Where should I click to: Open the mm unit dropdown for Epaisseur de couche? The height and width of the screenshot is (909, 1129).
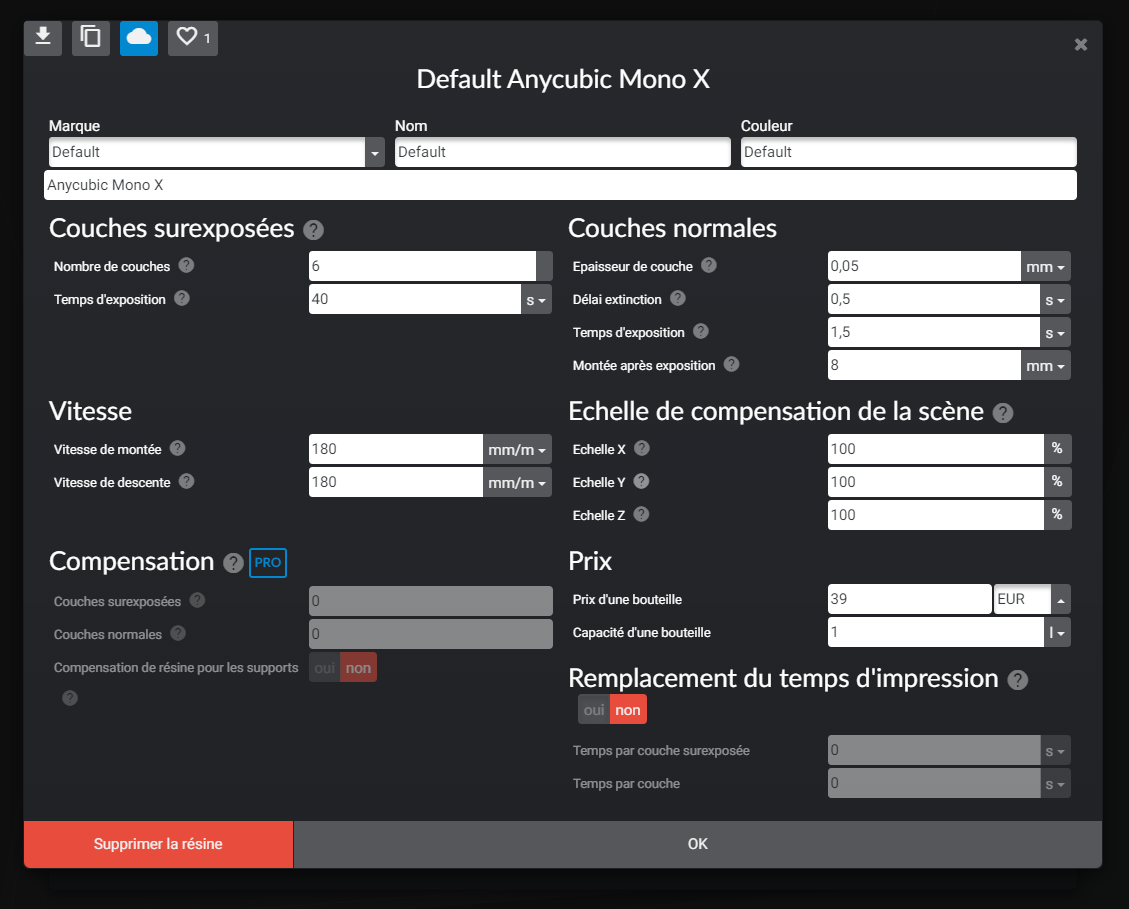point(1045,267)
